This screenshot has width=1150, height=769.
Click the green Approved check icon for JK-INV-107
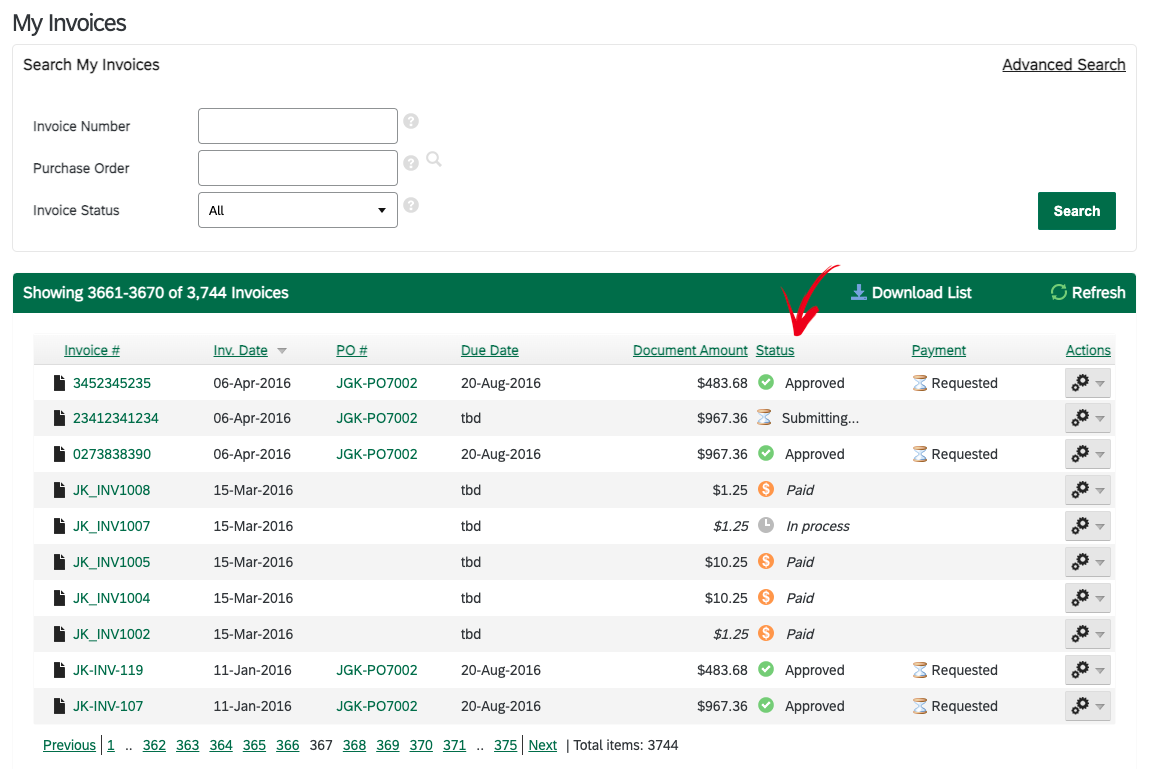[x=768, y=705]
